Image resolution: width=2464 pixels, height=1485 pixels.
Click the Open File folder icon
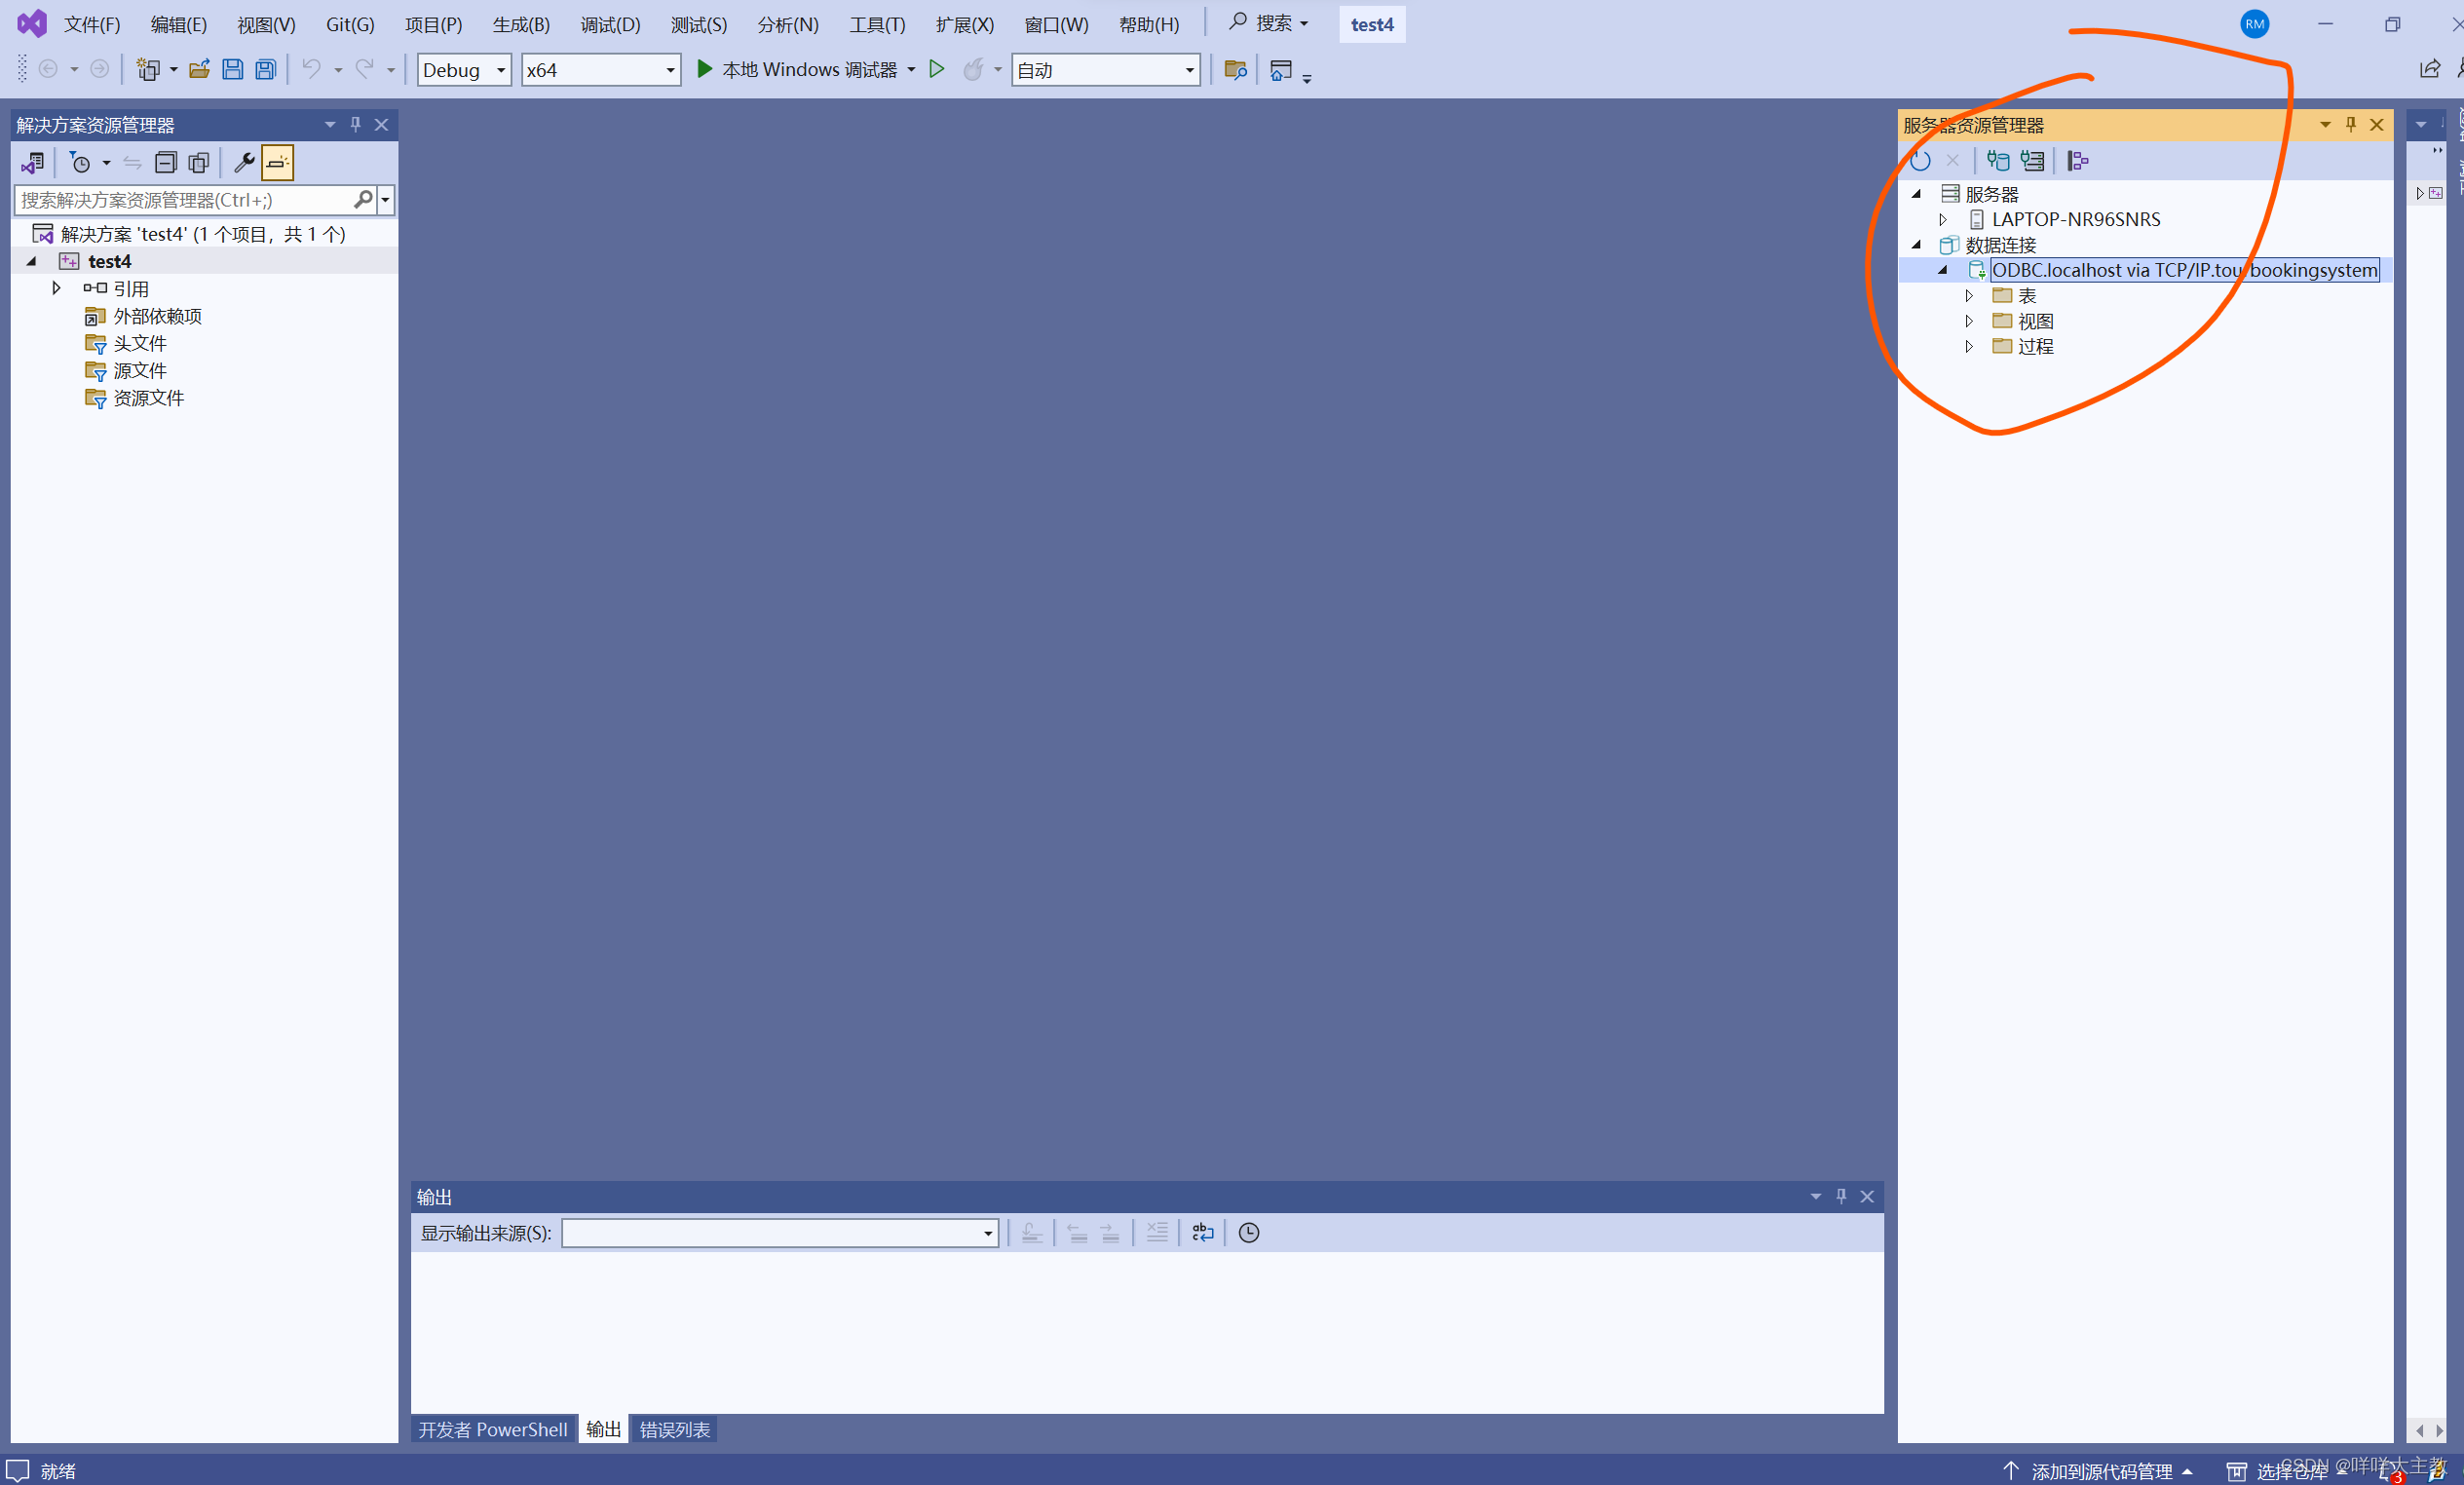coord(199,70)
